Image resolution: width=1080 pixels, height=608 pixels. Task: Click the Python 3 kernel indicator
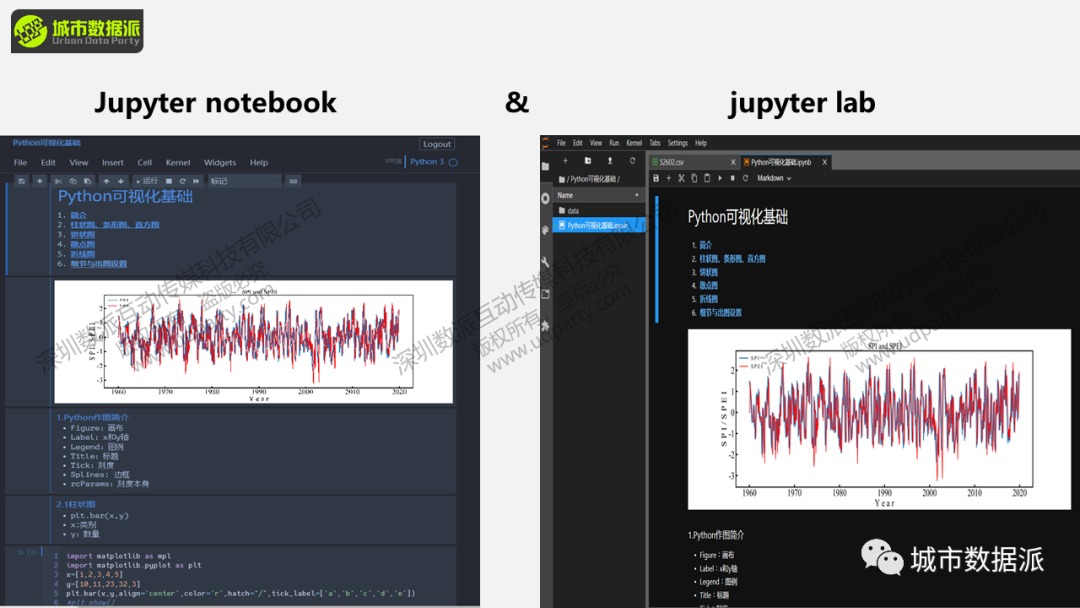[427, 162]
